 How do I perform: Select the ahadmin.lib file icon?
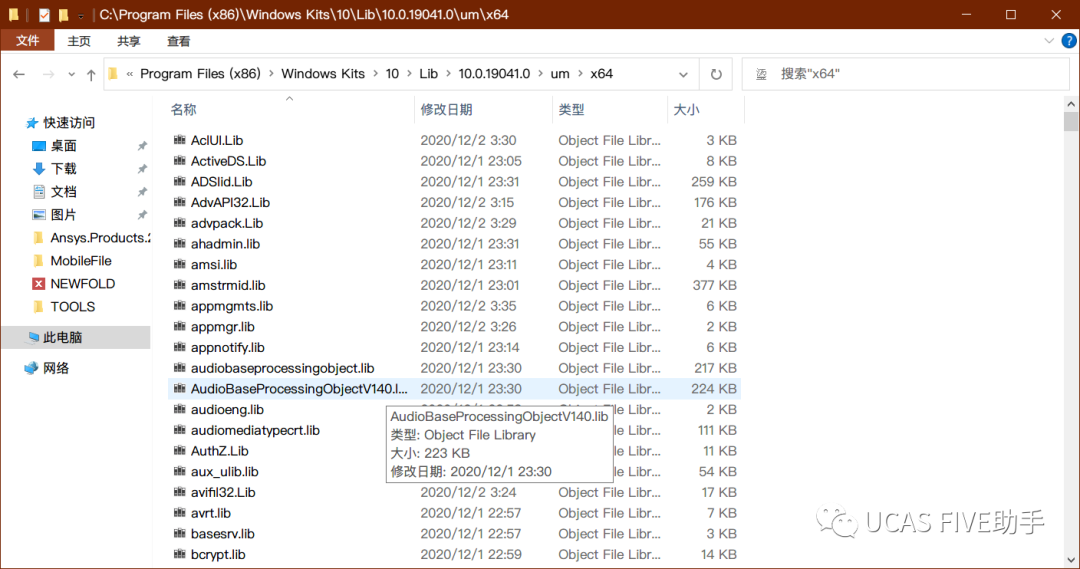(180, 243)
